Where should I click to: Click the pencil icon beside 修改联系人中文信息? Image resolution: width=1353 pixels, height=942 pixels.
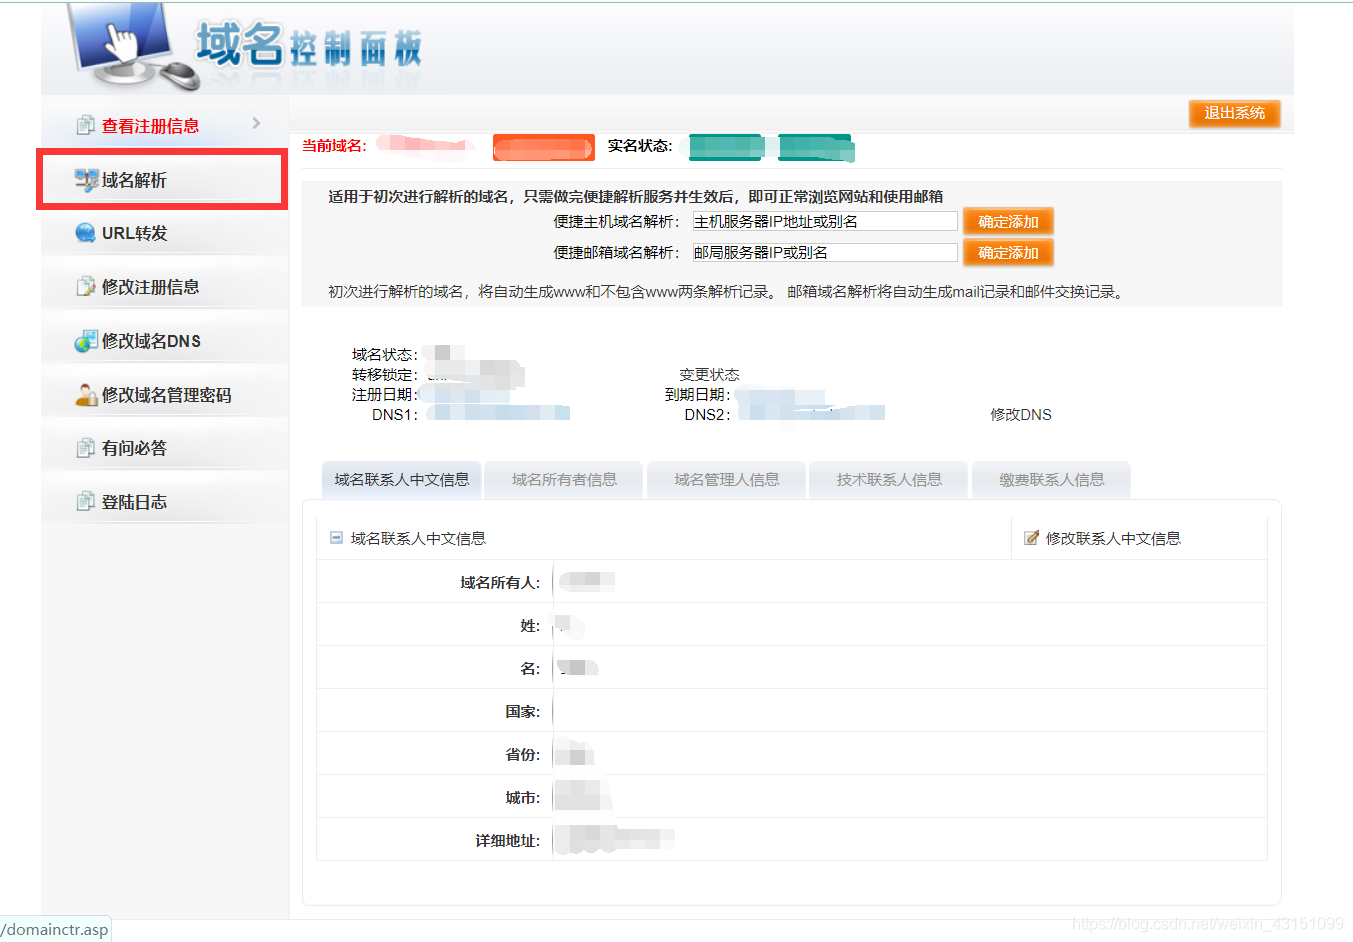point(1031,537)
